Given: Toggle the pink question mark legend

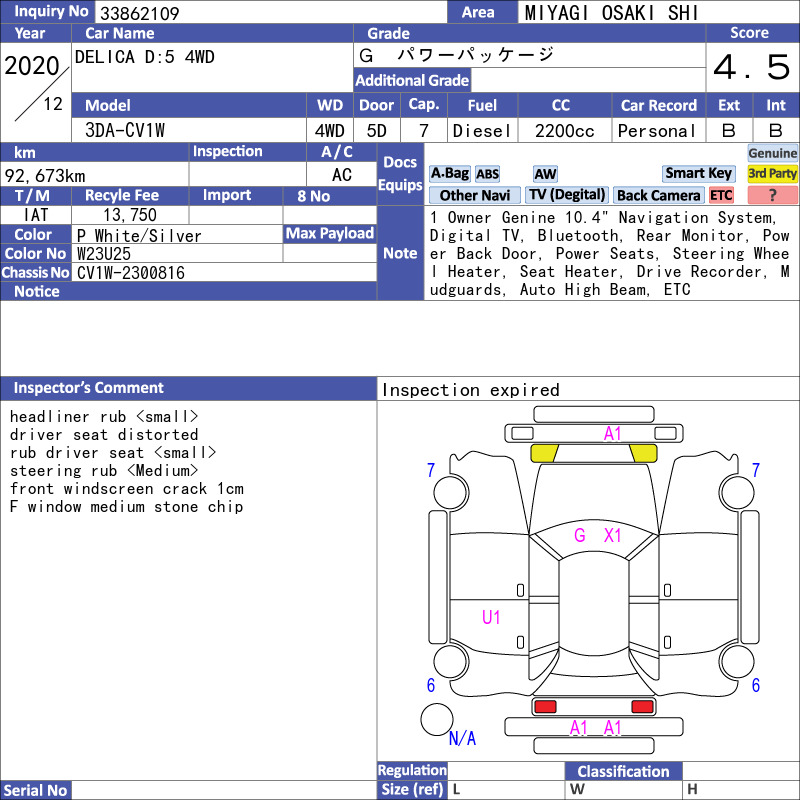Looking at the screenshot, I should pos(772,195).
